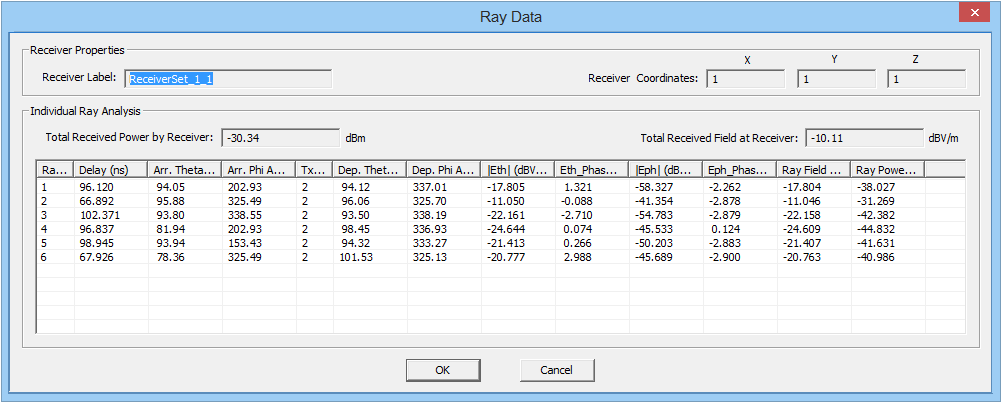Click the Ray Field column header
Screen dimensions: 1002x404
click(813, 170)
